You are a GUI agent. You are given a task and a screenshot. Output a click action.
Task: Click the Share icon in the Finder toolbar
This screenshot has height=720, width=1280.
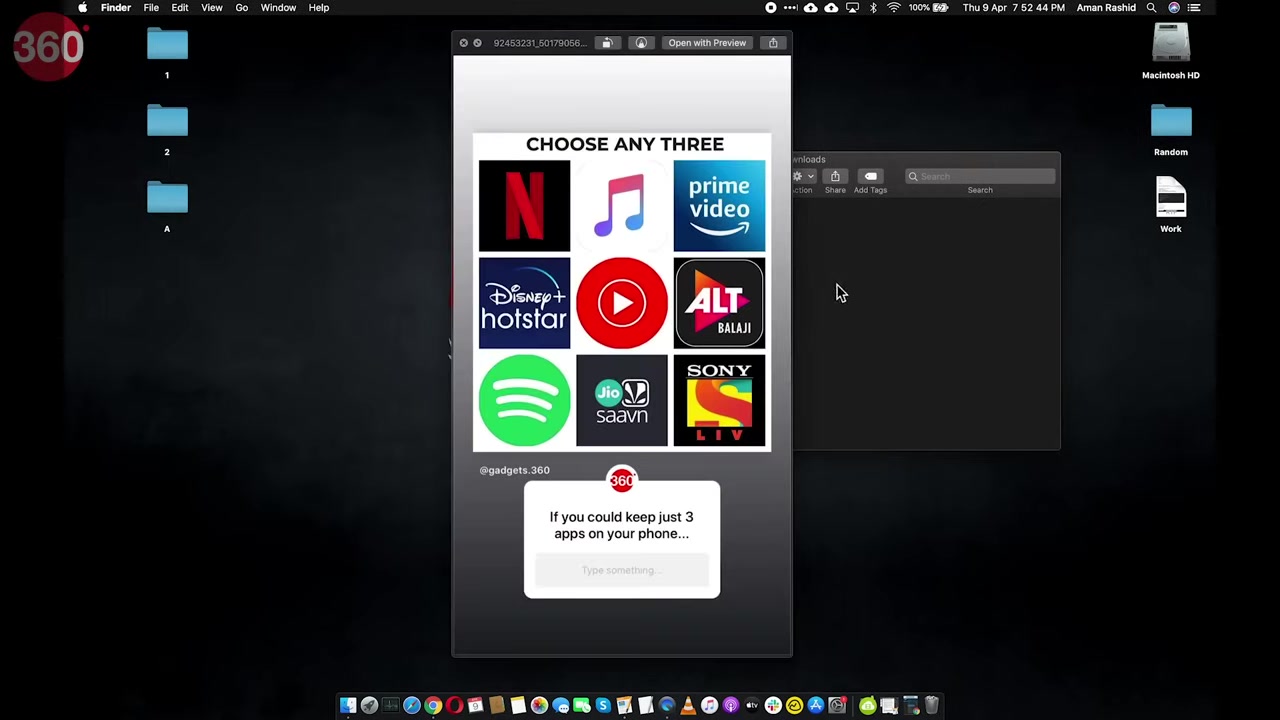835,176
